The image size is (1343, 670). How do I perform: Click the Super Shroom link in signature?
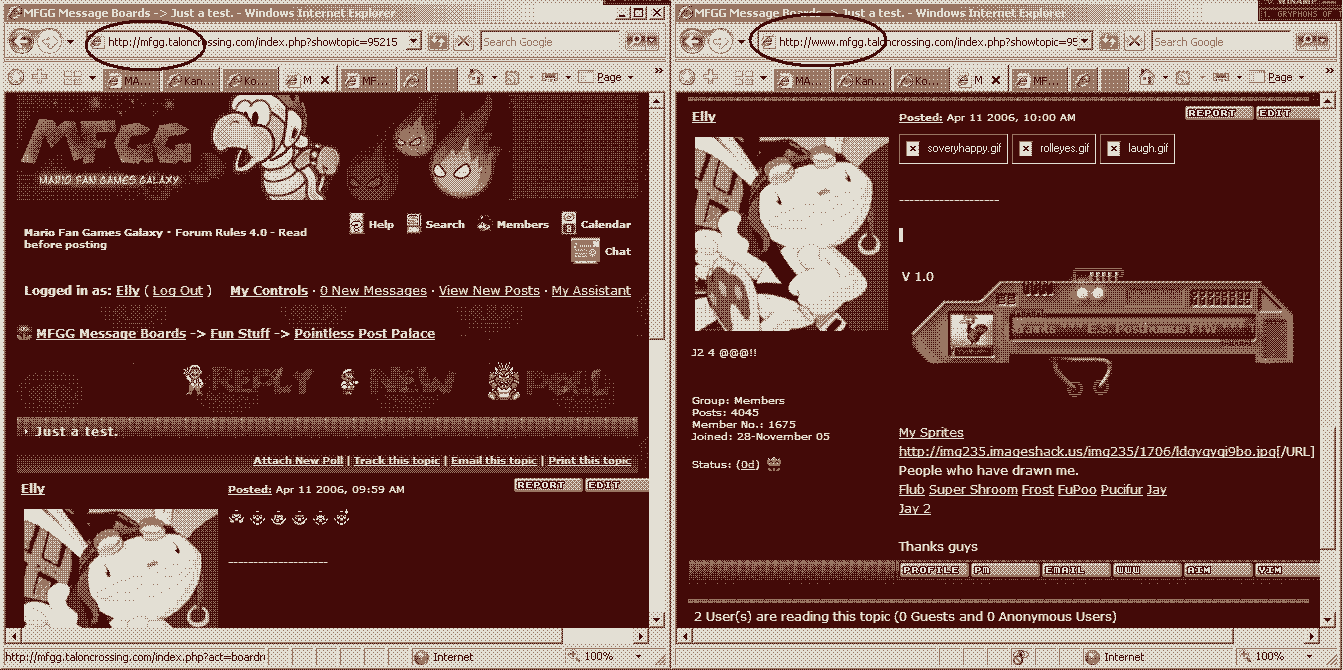coord(973,489)
